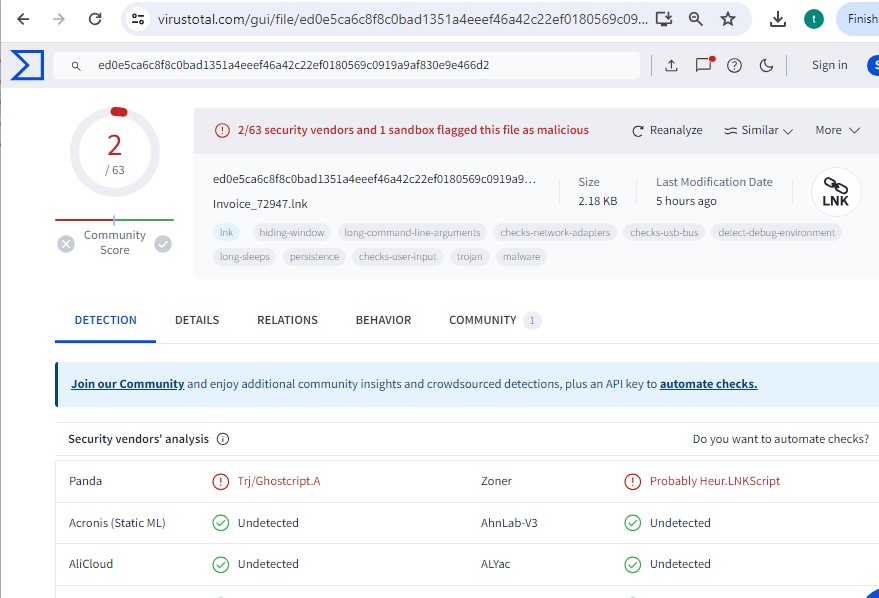Click the security vendors' analysis info icon
Viewport: 879px width, 598px height.
[x=223, y=439]
